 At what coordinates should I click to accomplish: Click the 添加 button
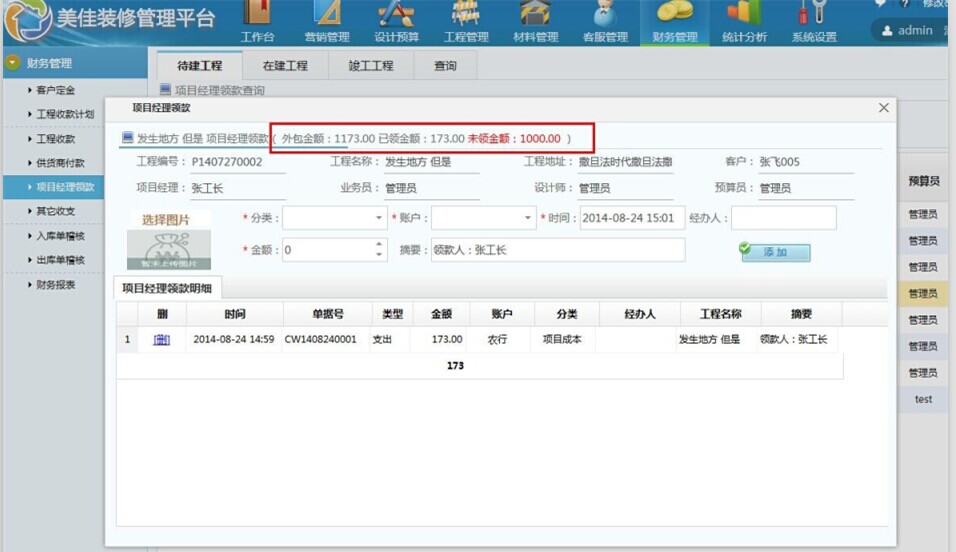coord(775,252)
